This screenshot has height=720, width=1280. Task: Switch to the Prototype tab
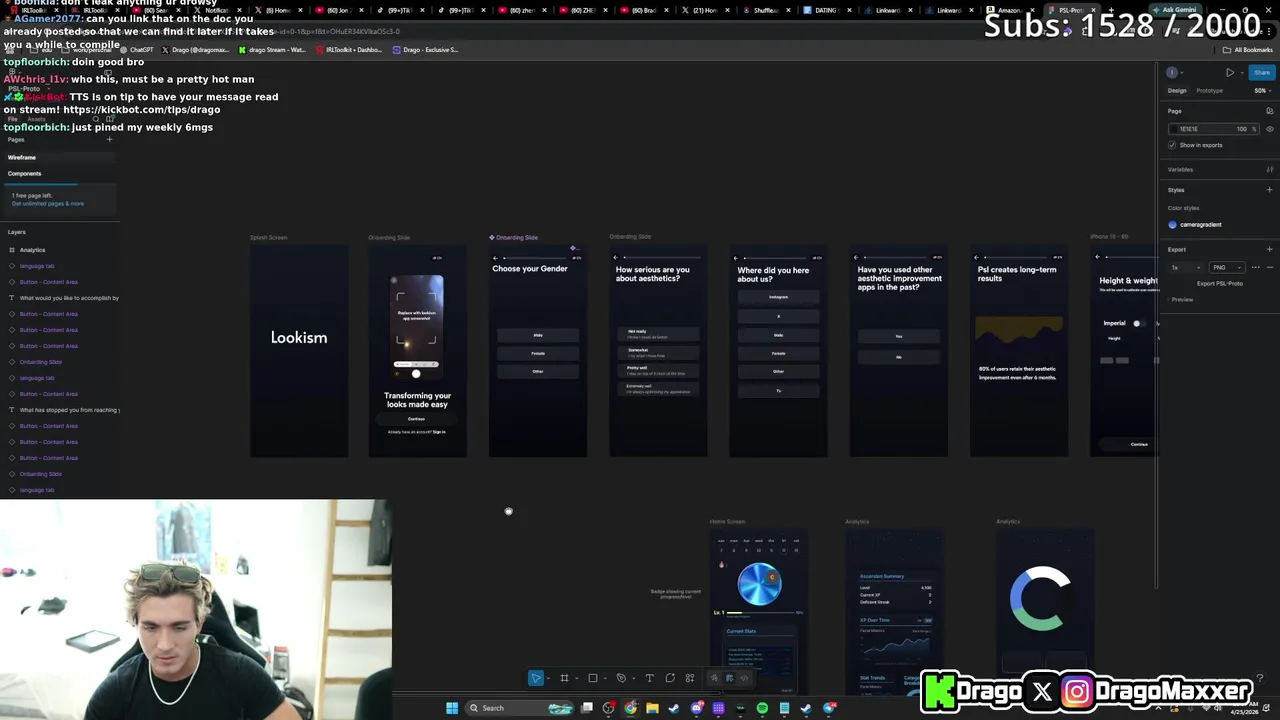[1209, 90]
